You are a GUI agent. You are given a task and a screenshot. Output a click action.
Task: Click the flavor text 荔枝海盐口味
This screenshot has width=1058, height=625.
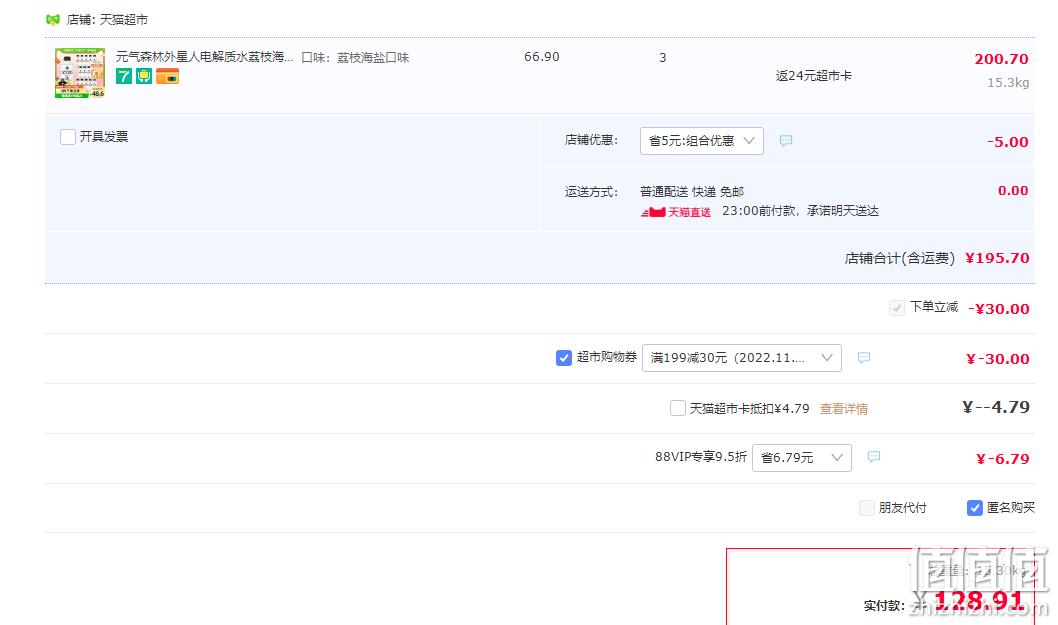[373, 57]
